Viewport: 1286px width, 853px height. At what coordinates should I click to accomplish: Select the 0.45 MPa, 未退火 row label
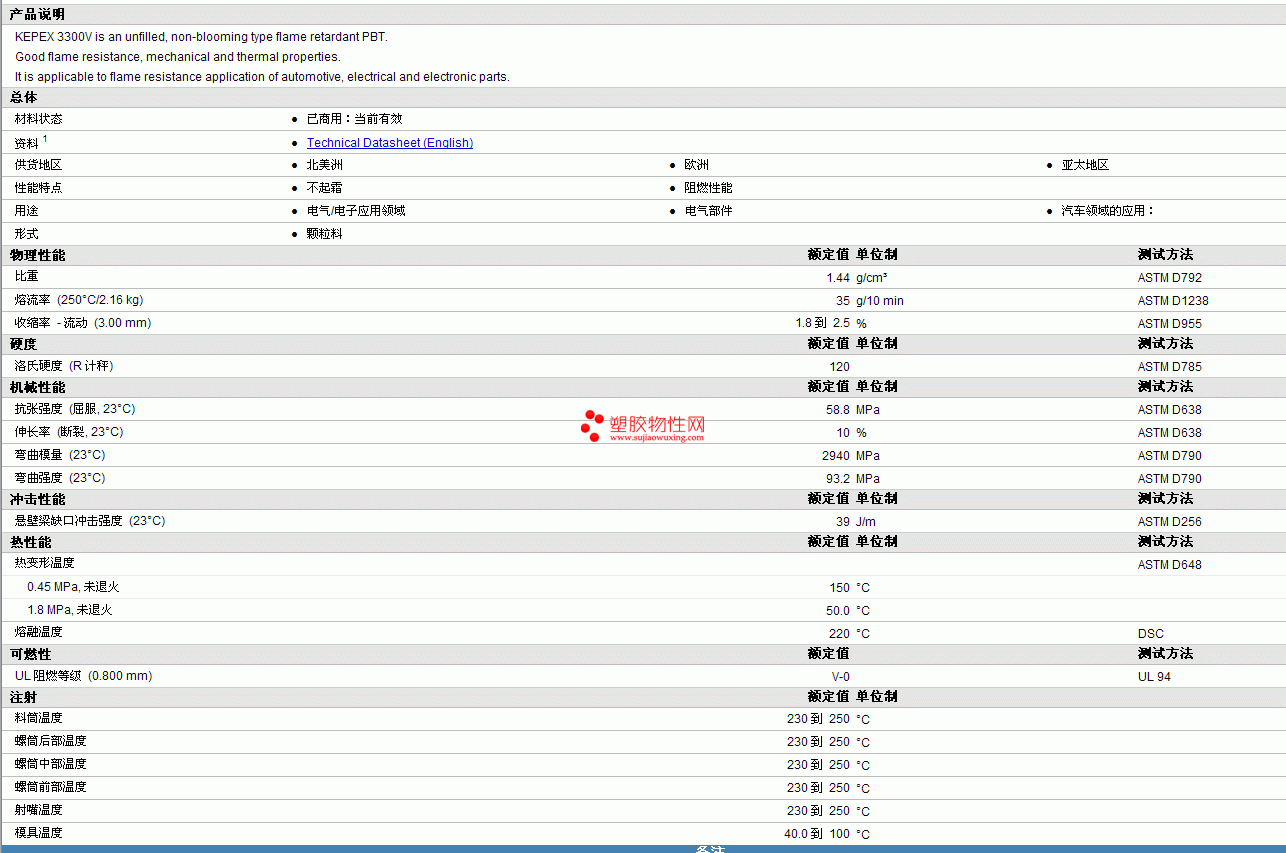[73, 587]
